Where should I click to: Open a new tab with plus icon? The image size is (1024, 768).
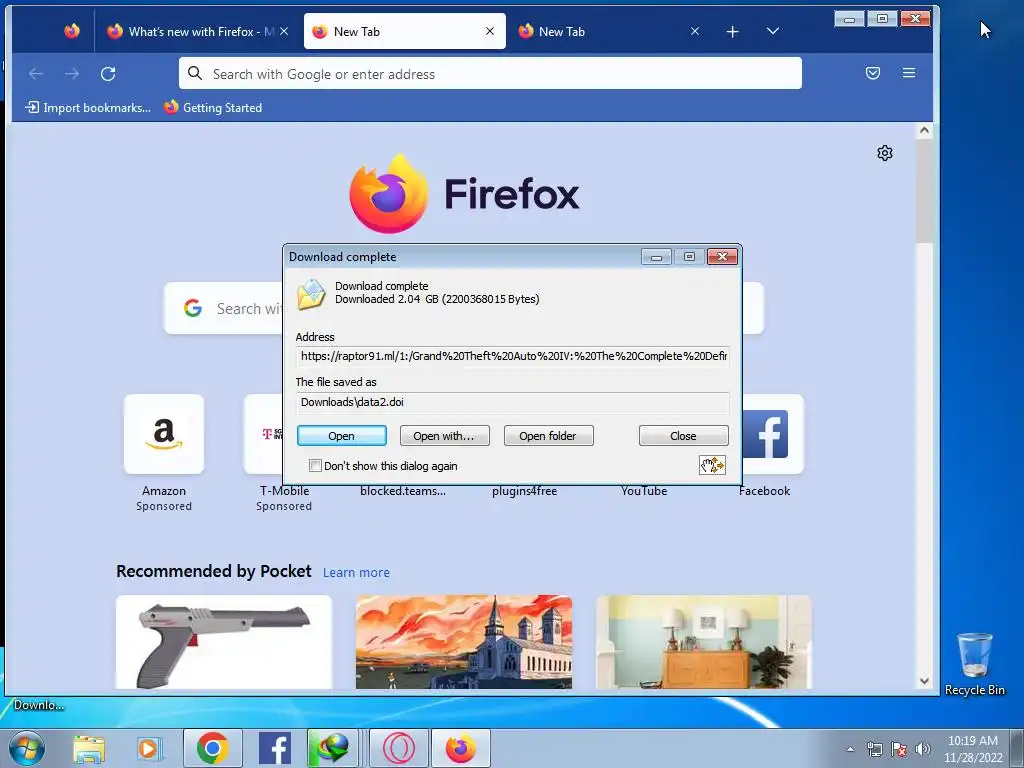pyautogui.click(x=732, y=31)
